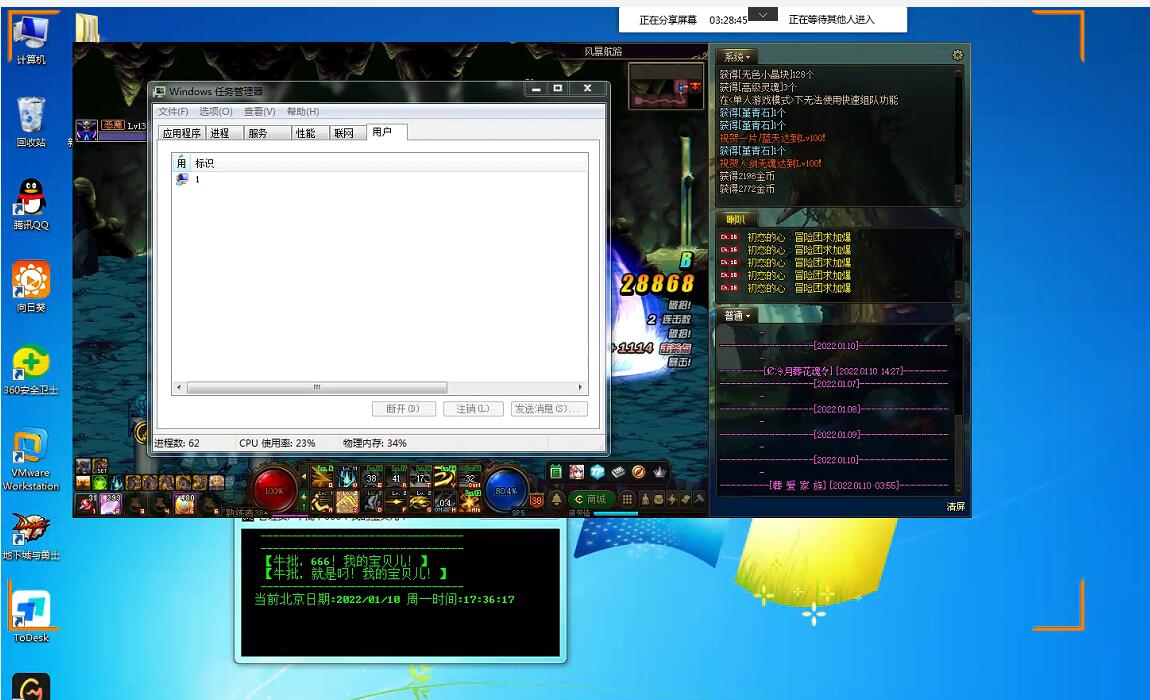
Task: Open 360安全卫士 desktop shortcut
Action: coord(31,370)
